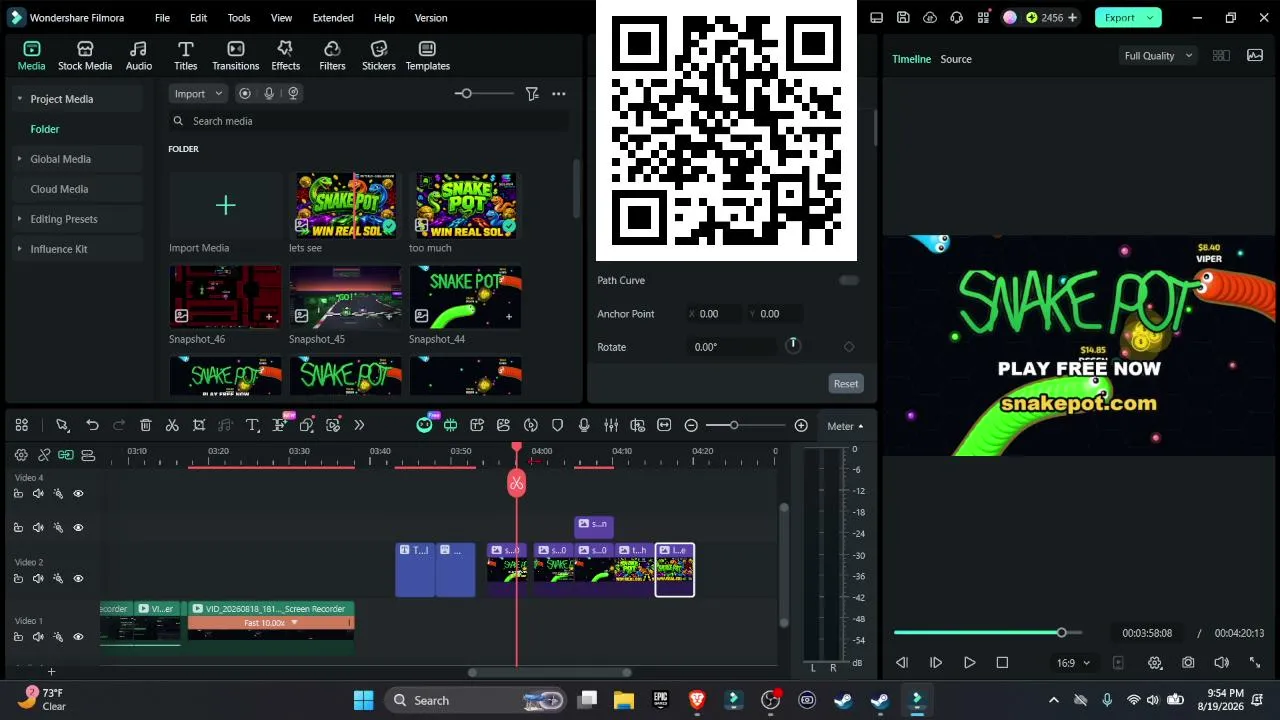Open the Effects tab
The image size is (1280, 720).
285,56
